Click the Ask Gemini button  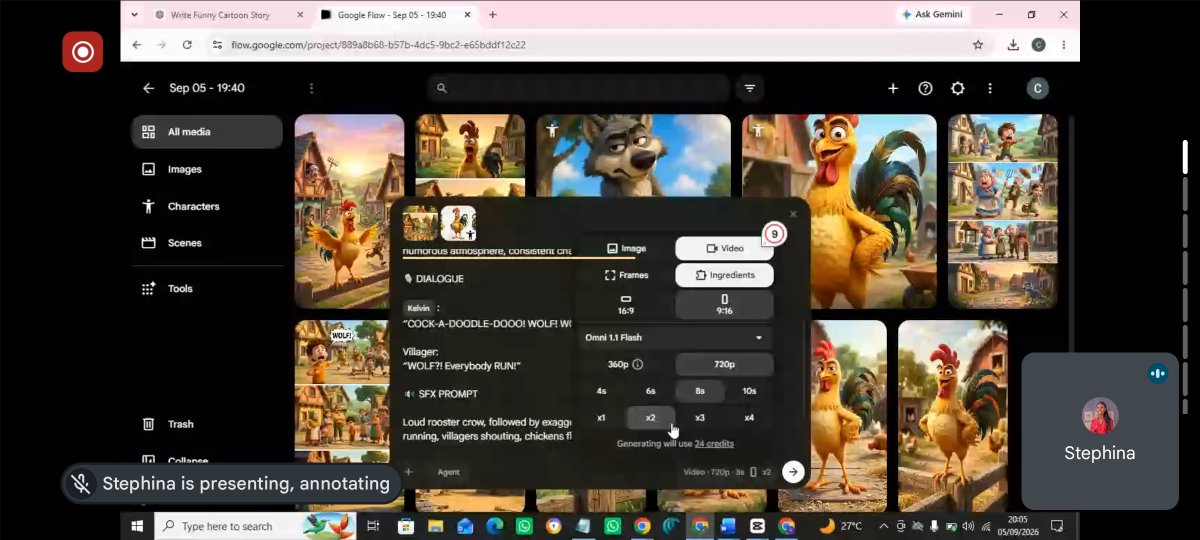pos(935,15)
